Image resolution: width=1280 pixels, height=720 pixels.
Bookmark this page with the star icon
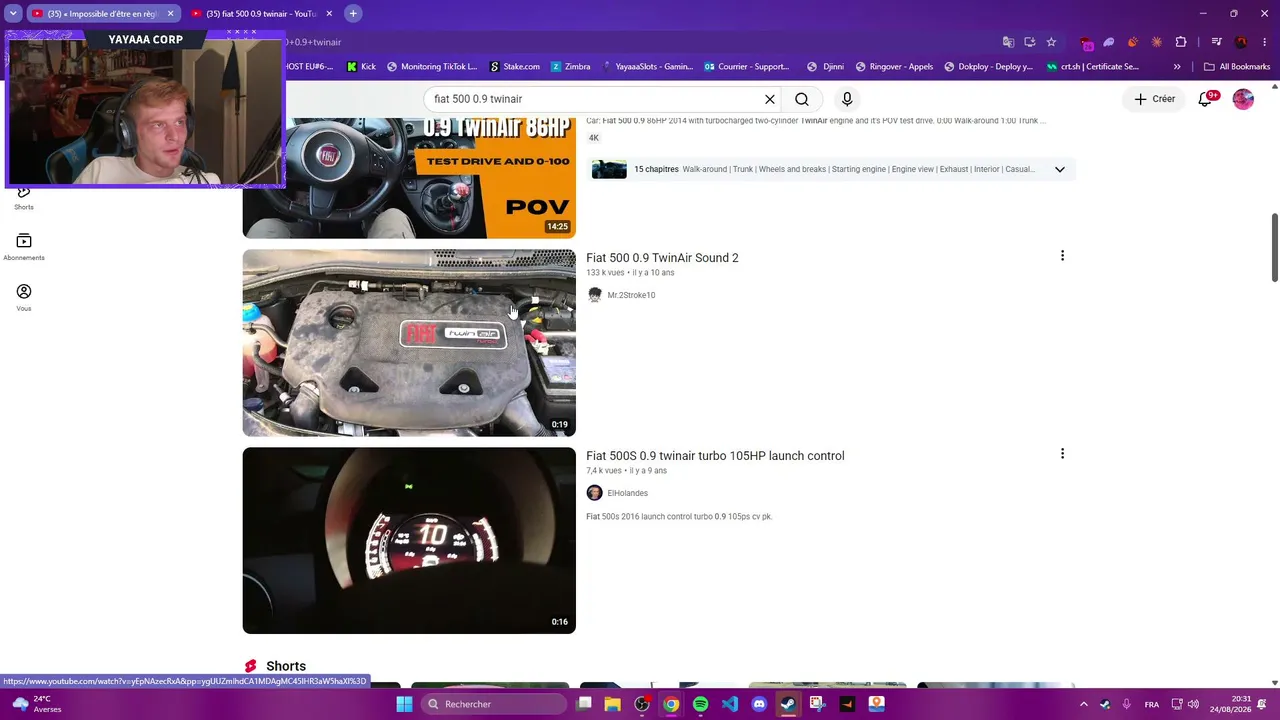[x=1051, y=42]
